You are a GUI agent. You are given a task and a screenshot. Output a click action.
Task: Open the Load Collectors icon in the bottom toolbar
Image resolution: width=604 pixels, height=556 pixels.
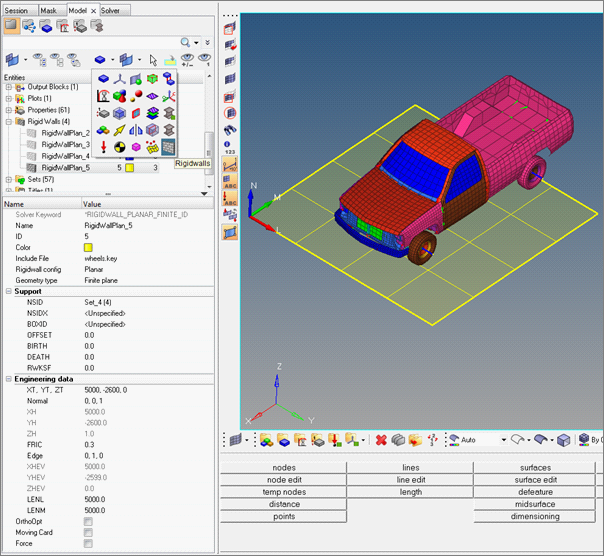(x=335, y=440)
